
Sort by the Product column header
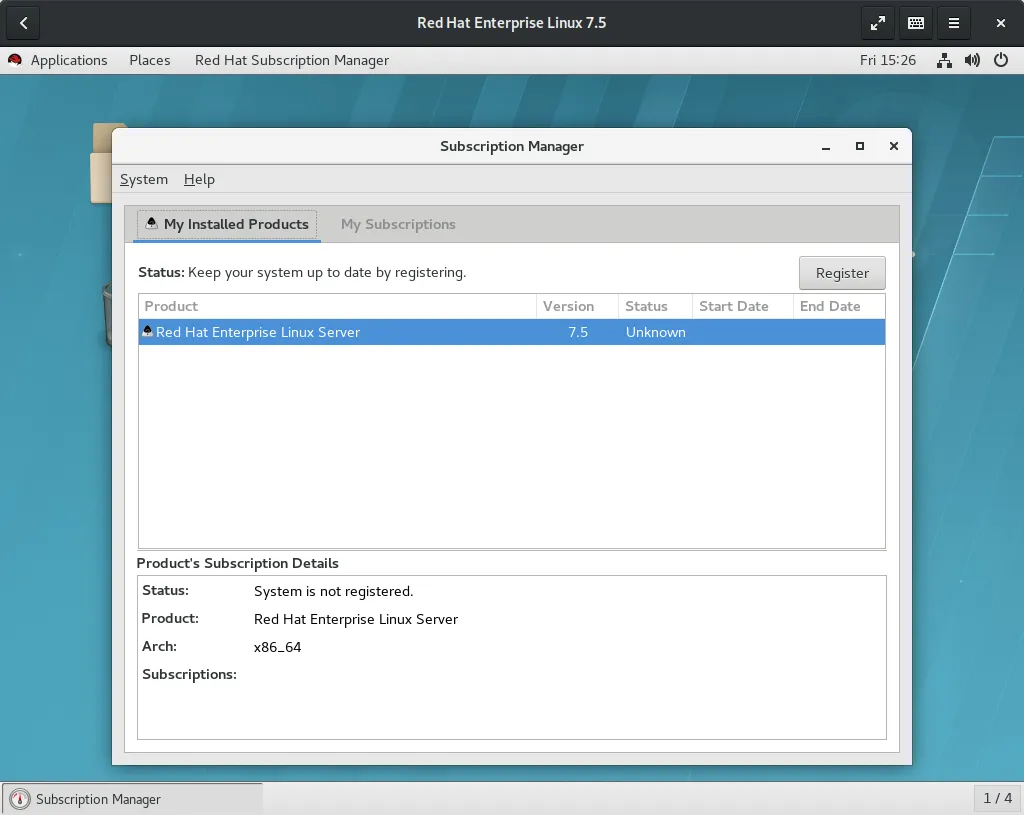pos(336,306)
